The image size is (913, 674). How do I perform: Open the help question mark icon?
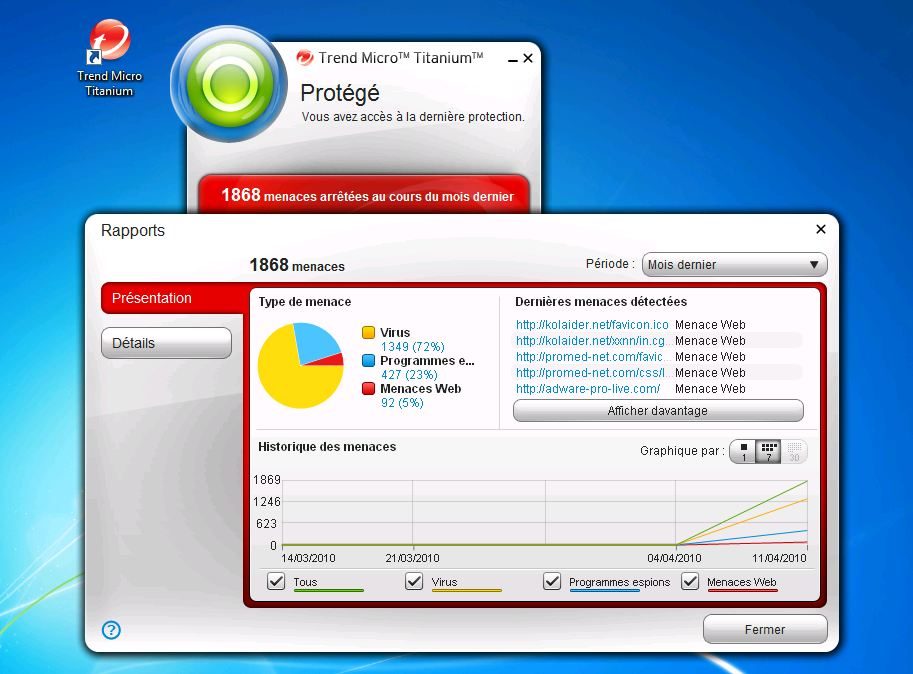[x=111, y=630]
